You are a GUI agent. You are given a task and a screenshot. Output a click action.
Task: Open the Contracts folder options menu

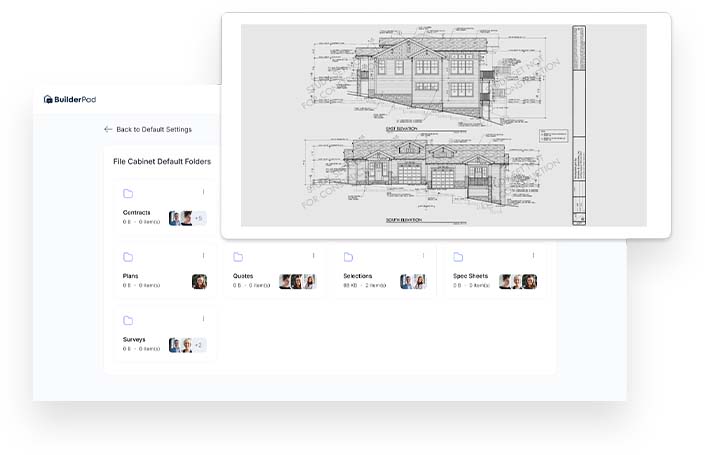(x=203, y=193)
